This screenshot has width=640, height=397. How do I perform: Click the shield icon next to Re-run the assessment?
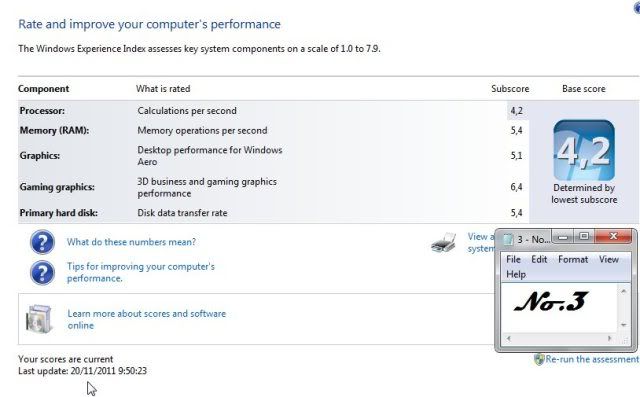point(539,359)
